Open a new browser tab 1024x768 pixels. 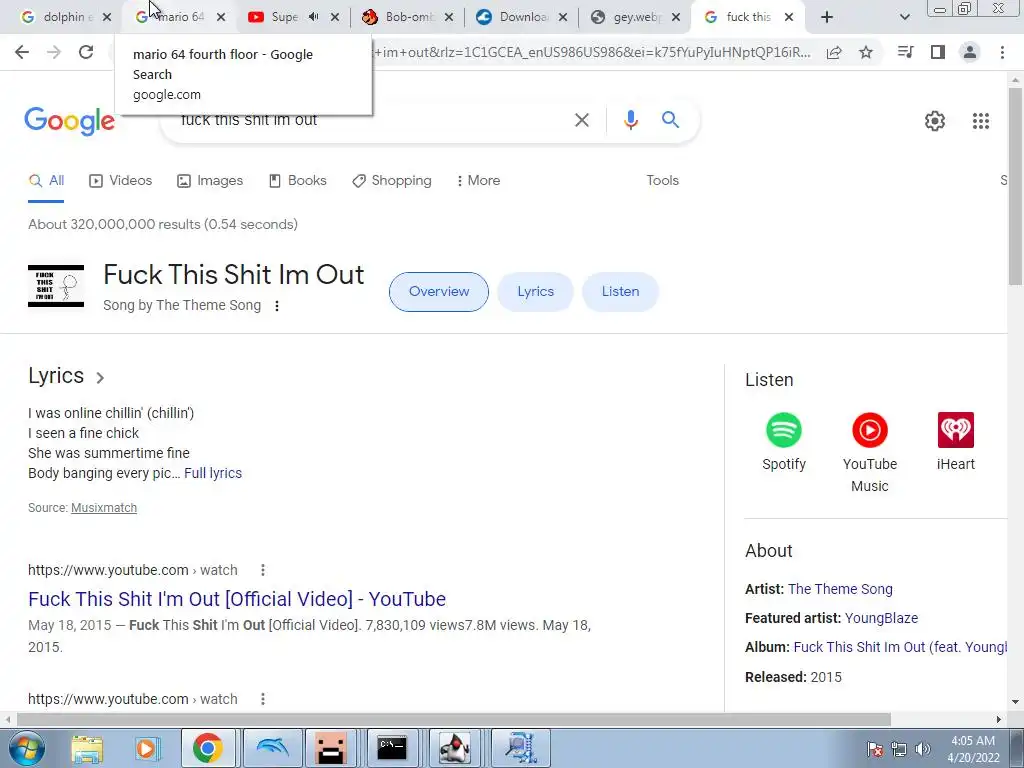pos(827,17)
